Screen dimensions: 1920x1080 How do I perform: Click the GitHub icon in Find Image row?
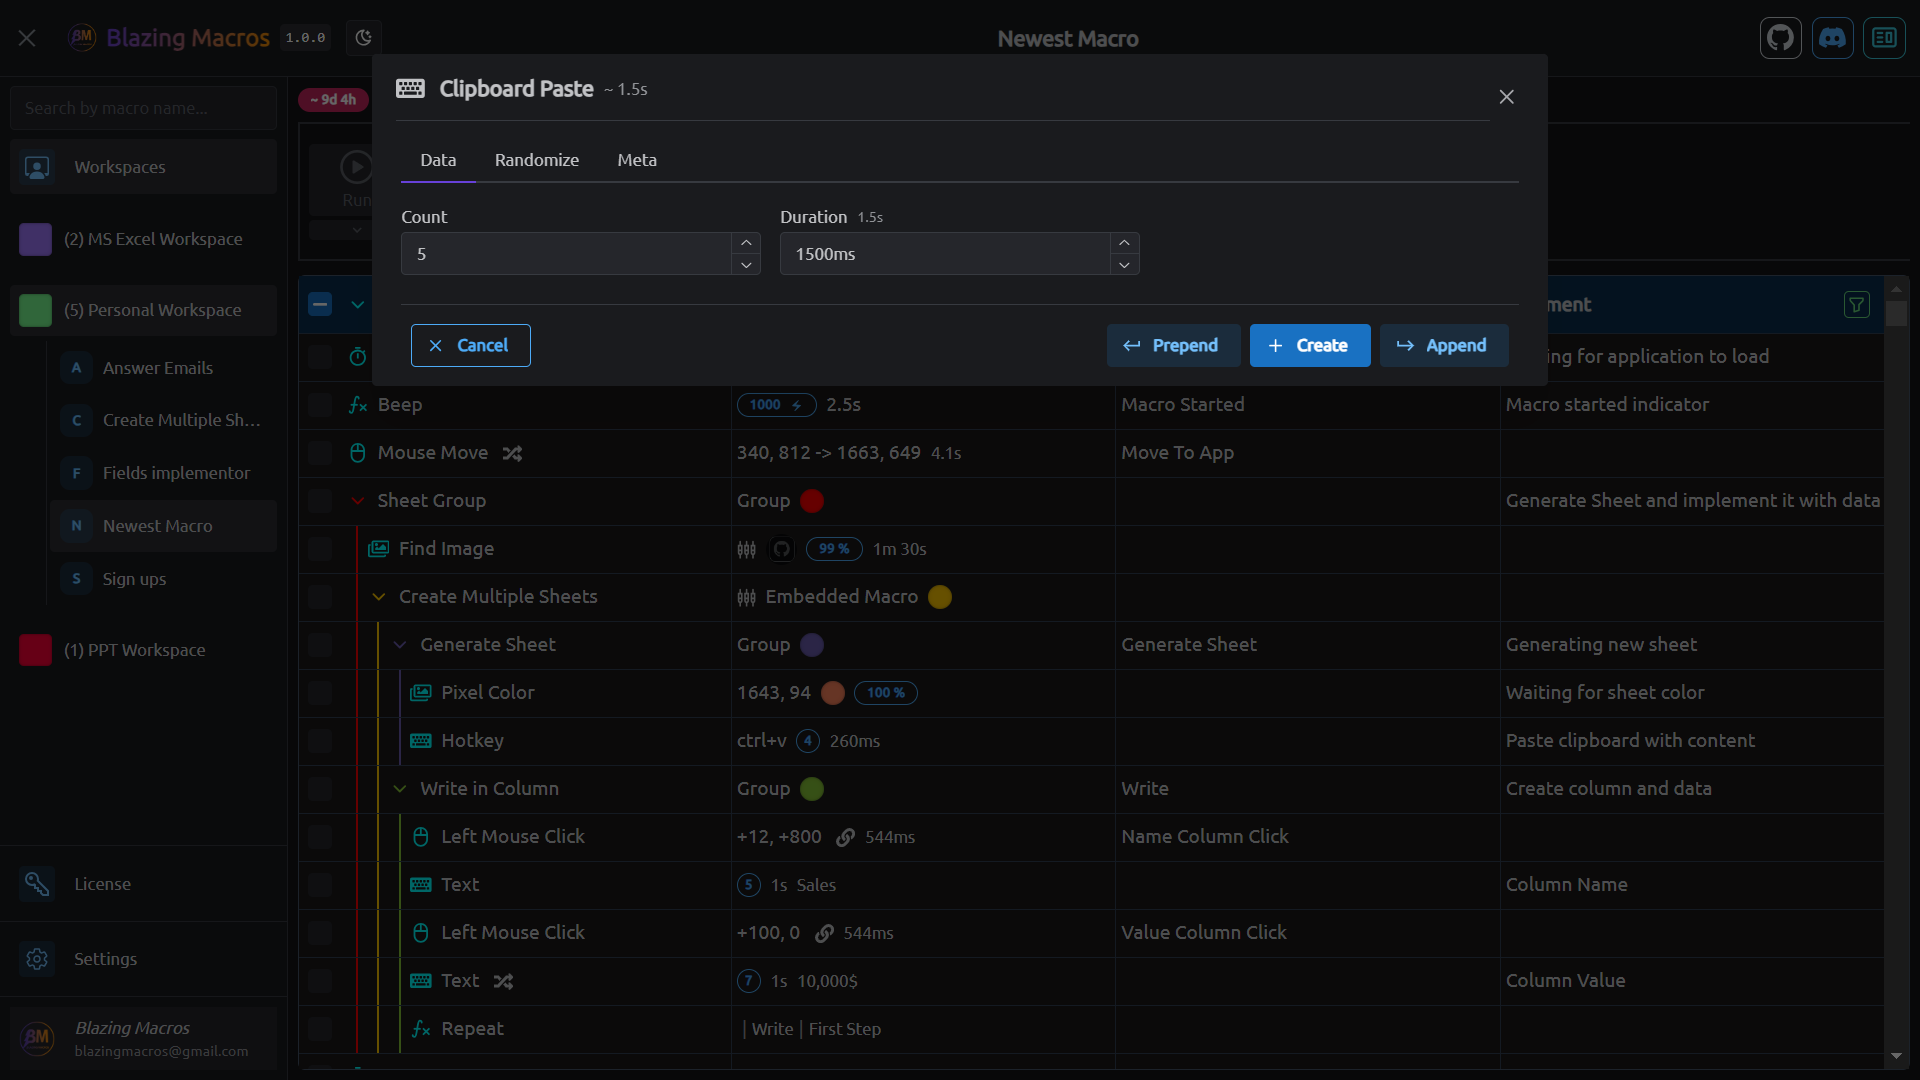(782, 549)
